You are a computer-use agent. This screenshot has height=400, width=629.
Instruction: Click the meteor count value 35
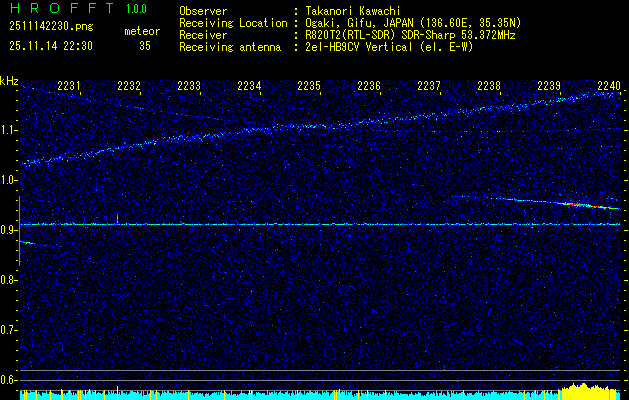click(x=145, y=46)
